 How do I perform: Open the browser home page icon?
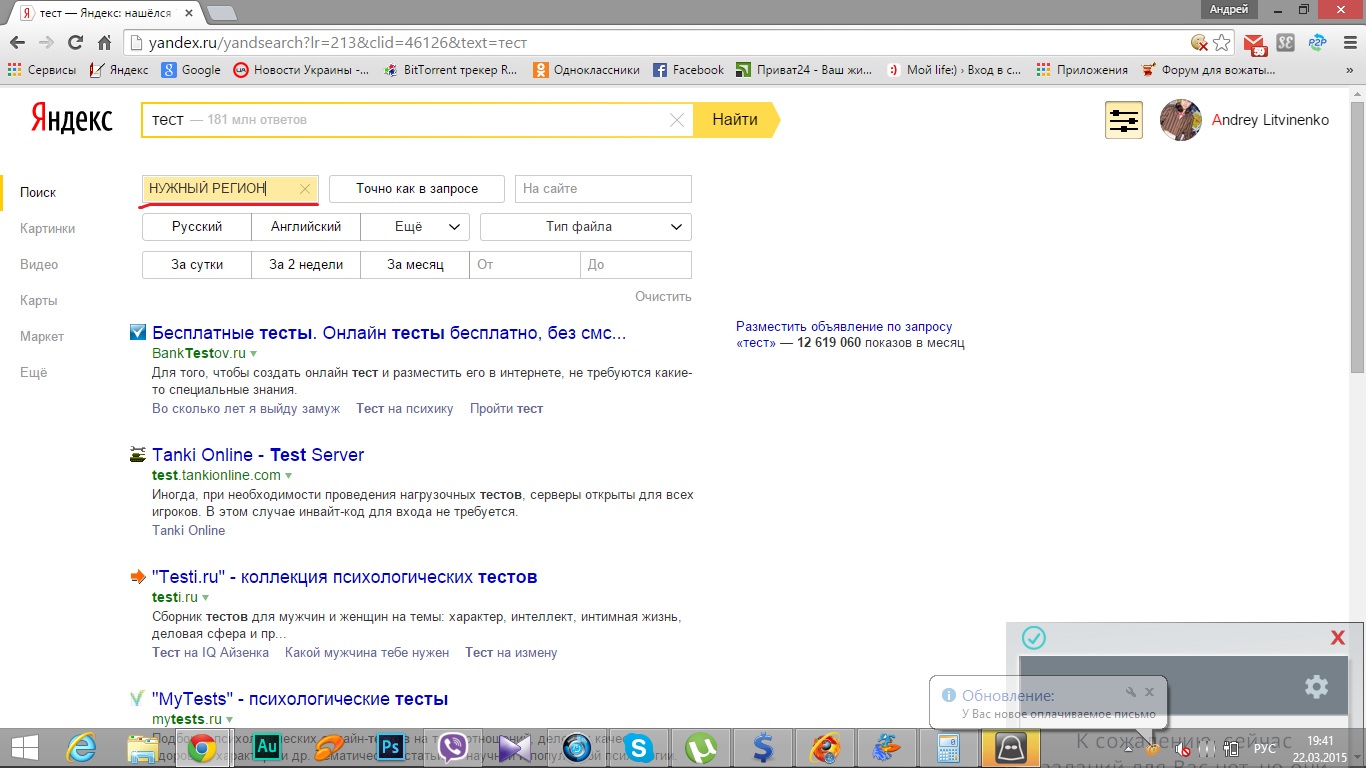click(x=104, y=43)
